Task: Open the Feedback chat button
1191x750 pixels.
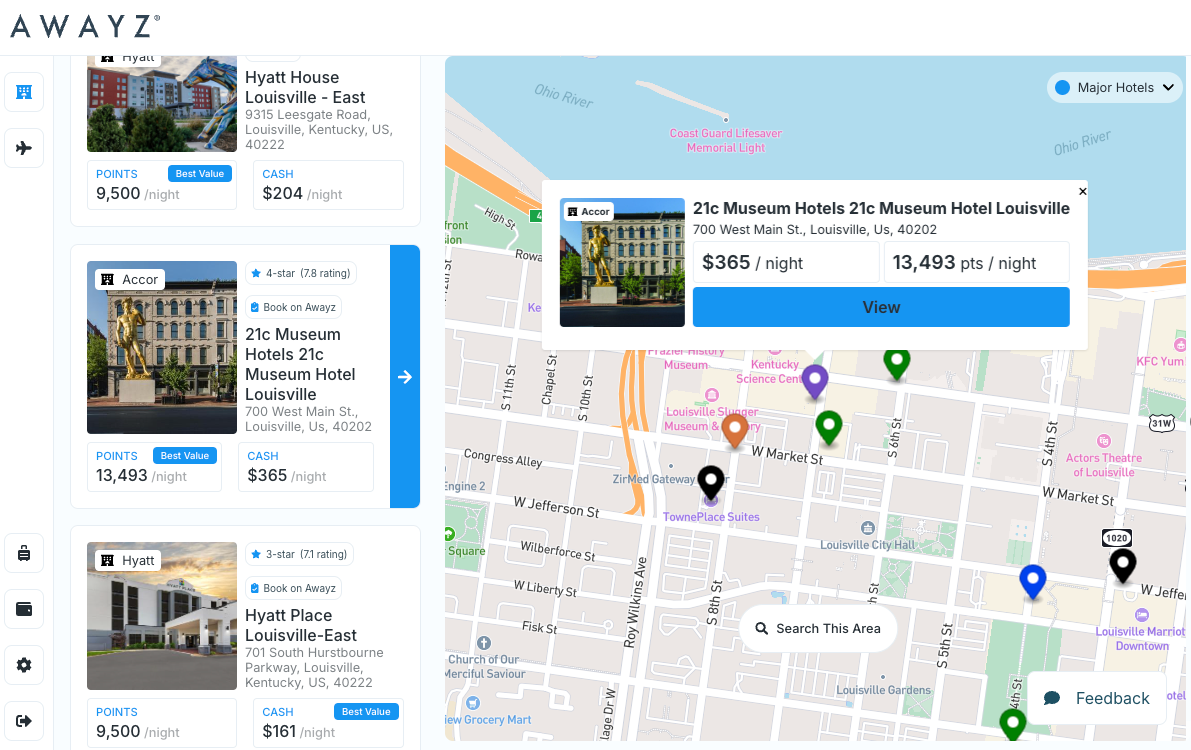Action: [x=1097, y=698]
